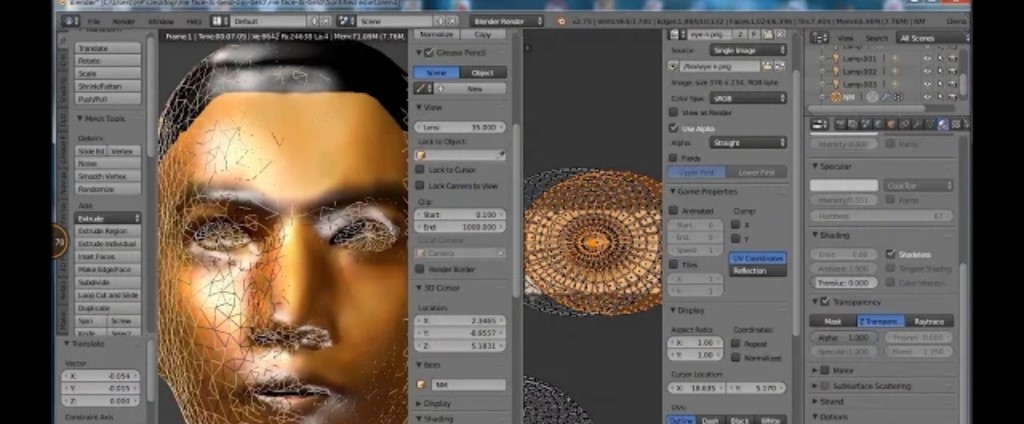This screenshot has height=424, width=1024.
Task: Open the Object properties cube tab icon
Action: [x=891, y=124]
